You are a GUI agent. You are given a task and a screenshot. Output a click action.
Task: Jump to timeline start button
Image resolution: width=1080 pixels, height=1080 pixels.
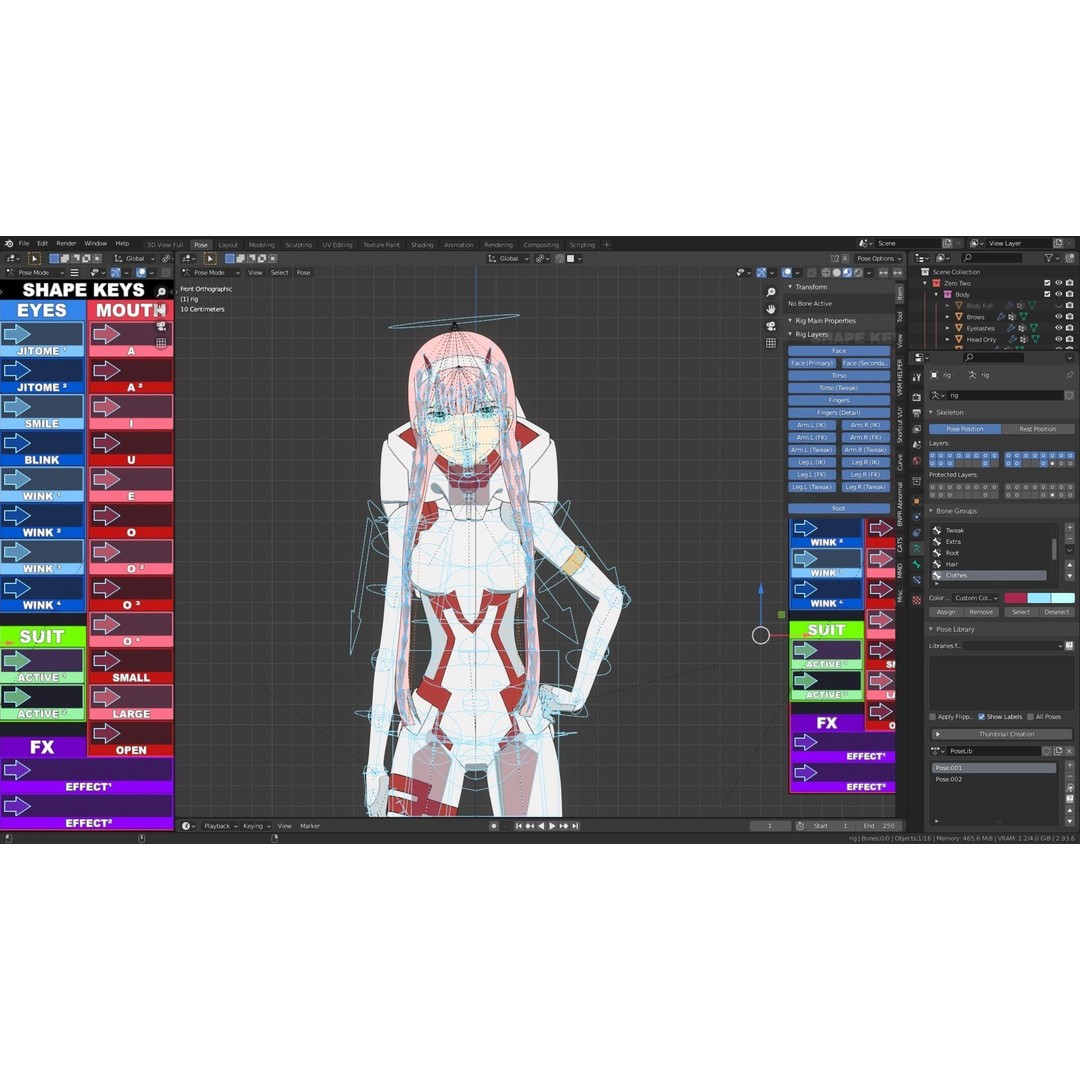pos(518,826)
